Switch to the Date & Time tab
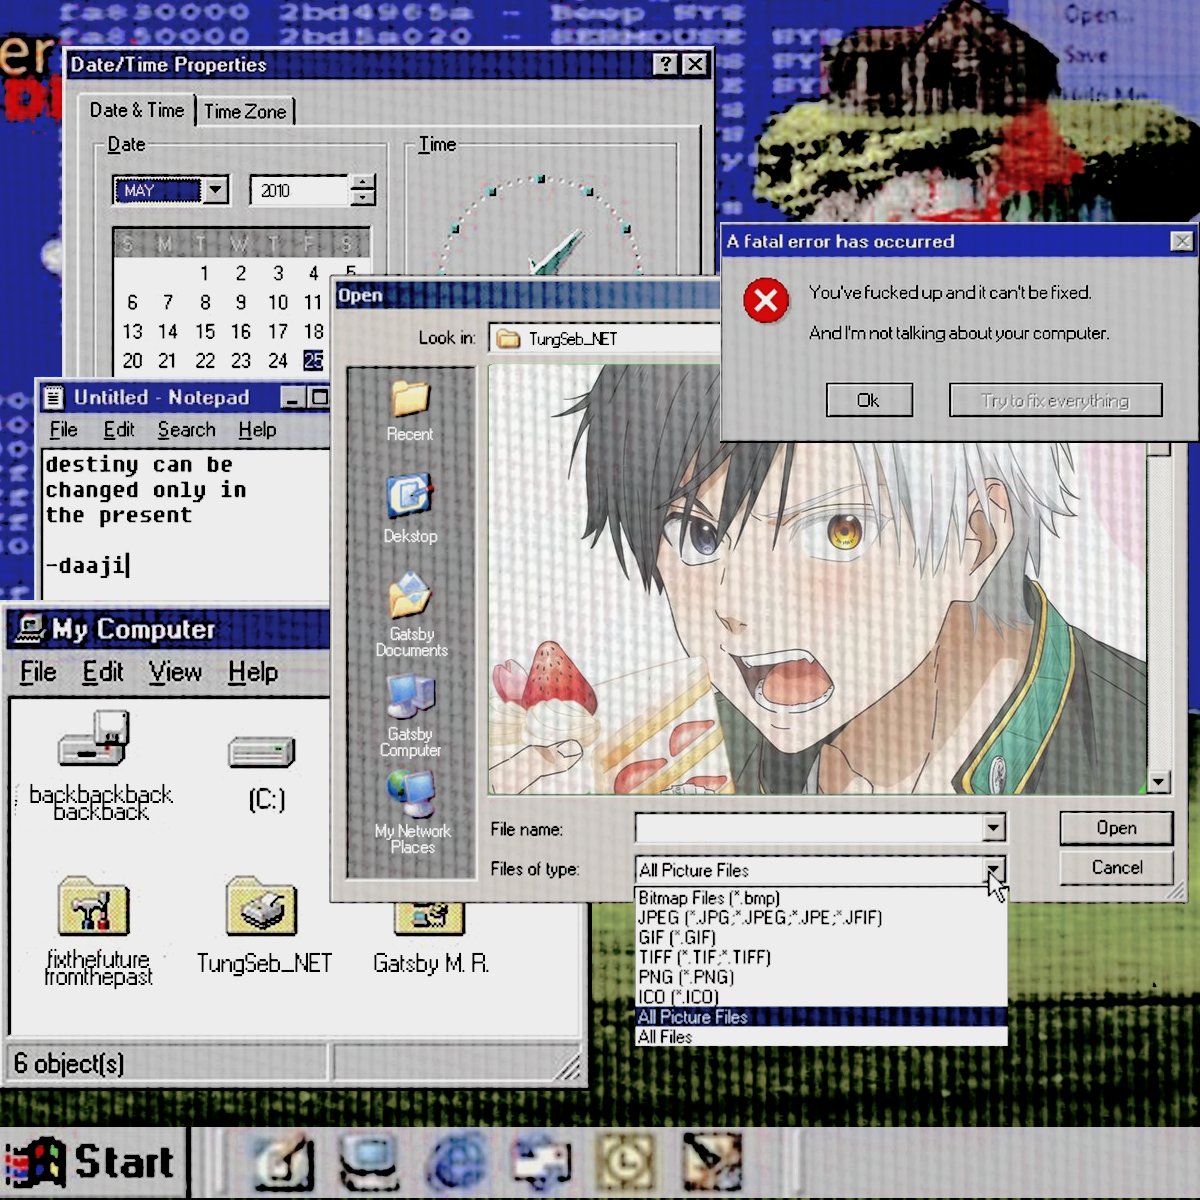Viewport: 1200px width, 1200px height. tap(137, 110)
